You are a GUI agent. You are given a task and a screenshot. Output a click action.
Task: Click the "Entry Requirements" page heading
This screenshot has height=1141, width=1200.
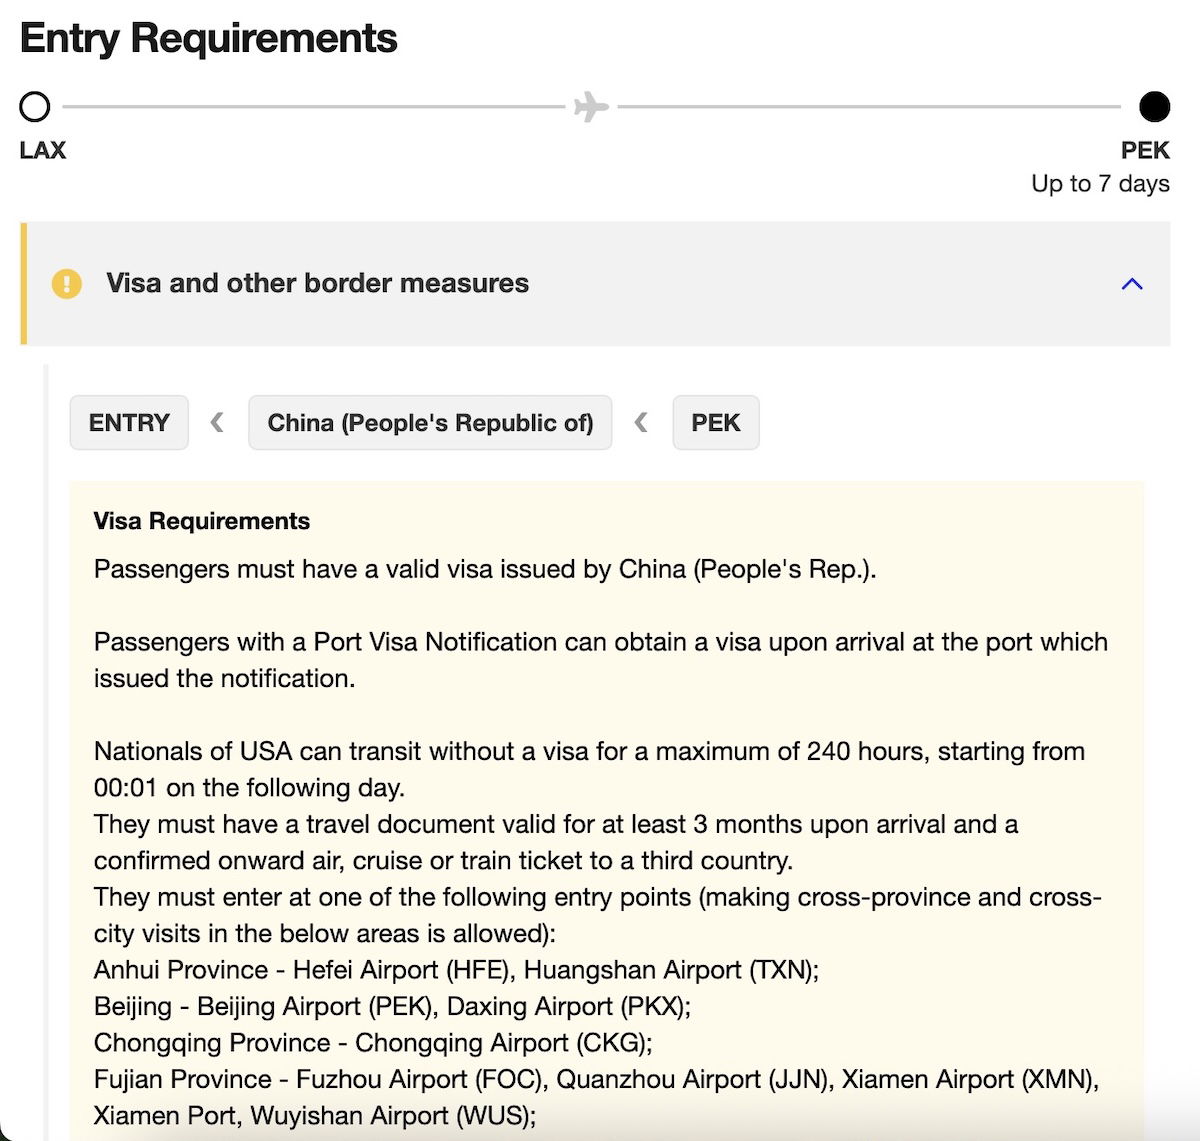pyautogui.click(x=208, y=39)
